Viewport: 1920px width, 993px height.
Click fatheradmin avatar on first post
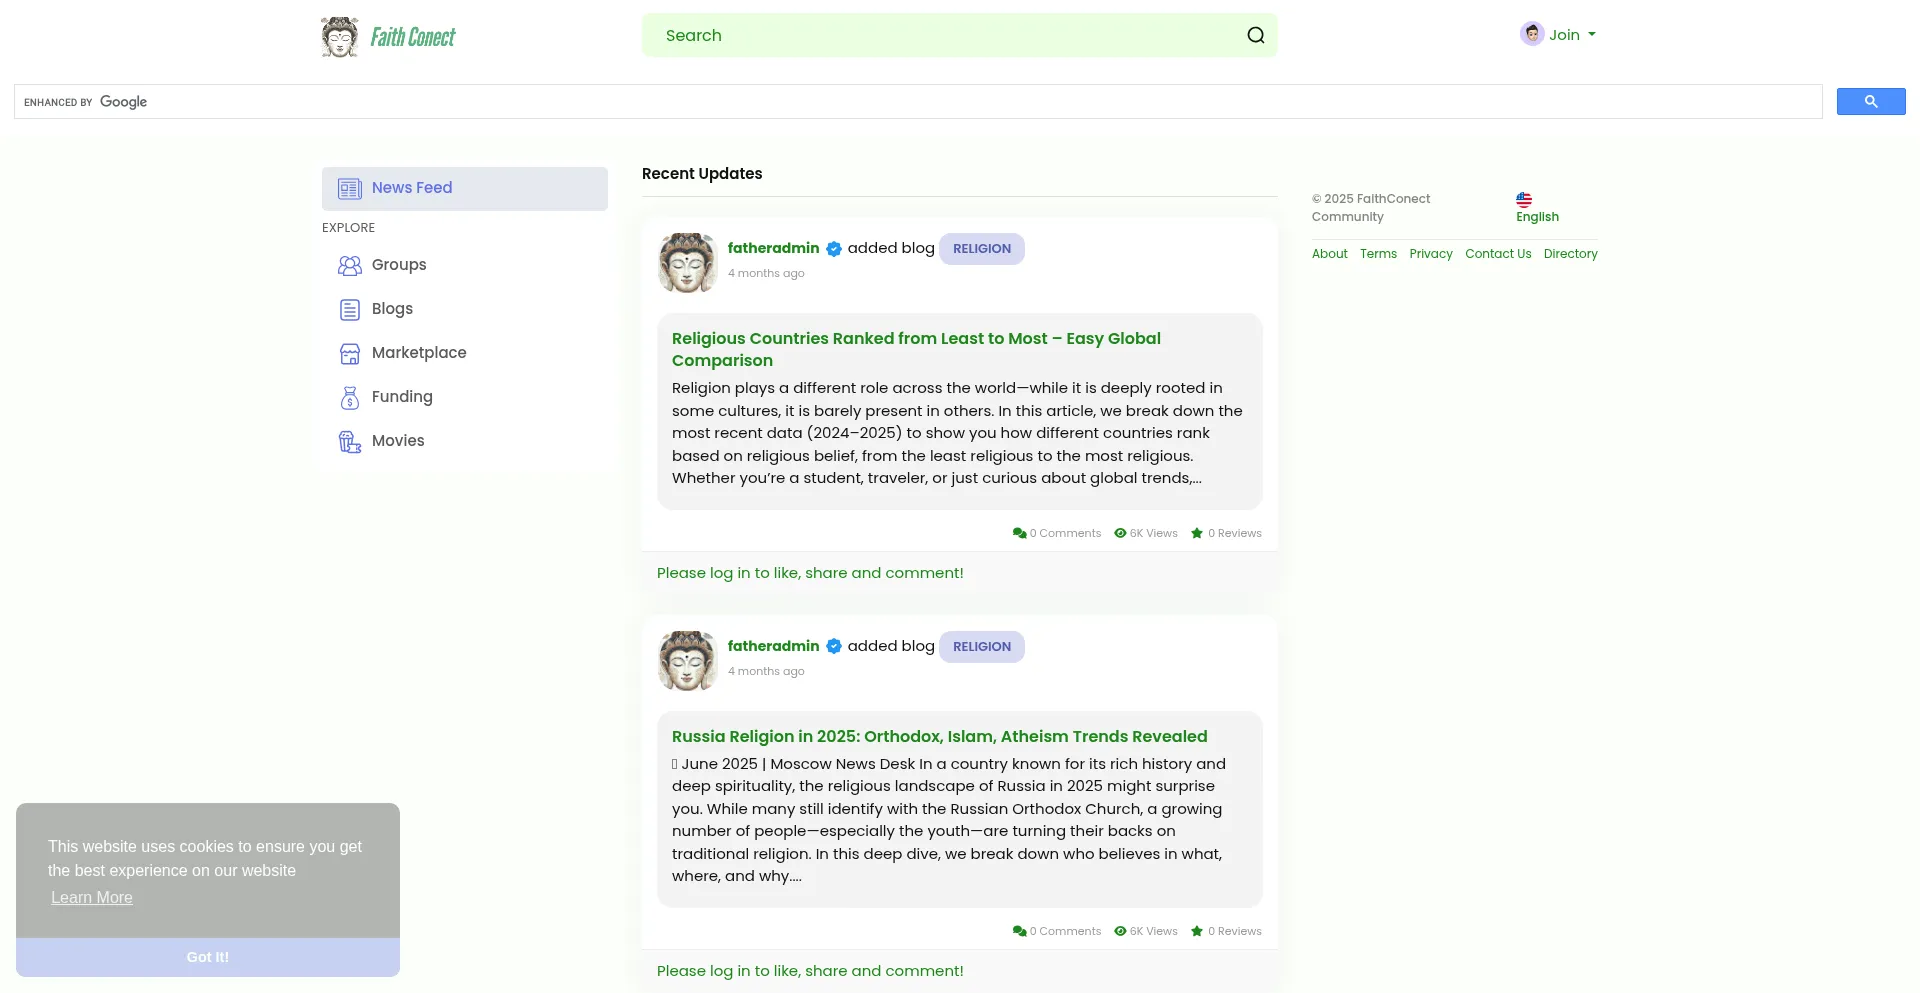click(688, 263)
